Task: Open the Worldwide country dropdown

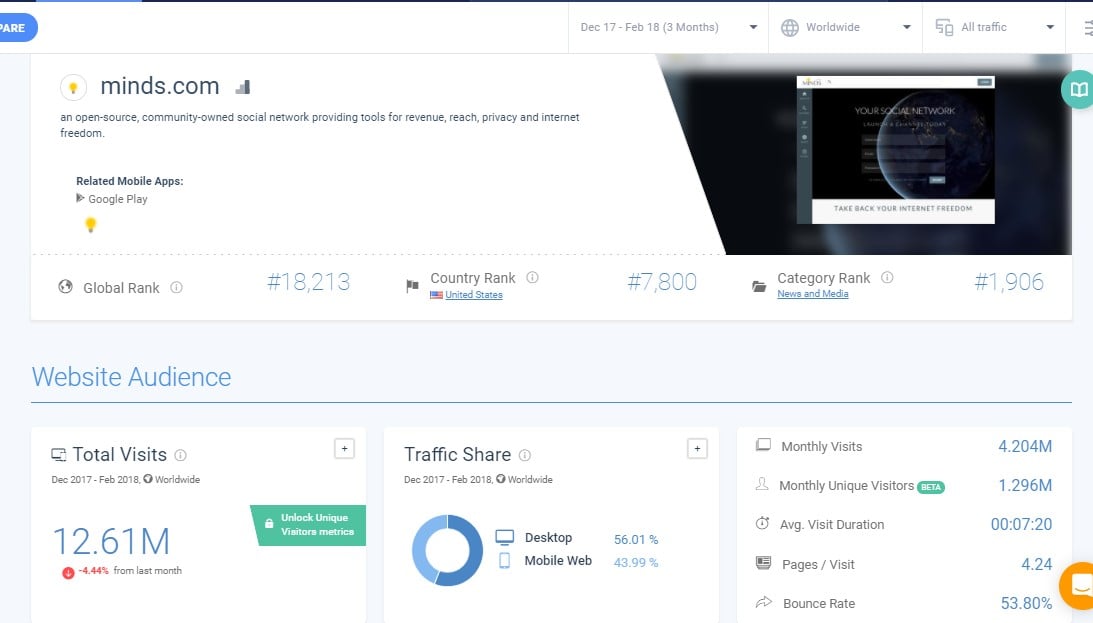Action: (x=845, y=27)
